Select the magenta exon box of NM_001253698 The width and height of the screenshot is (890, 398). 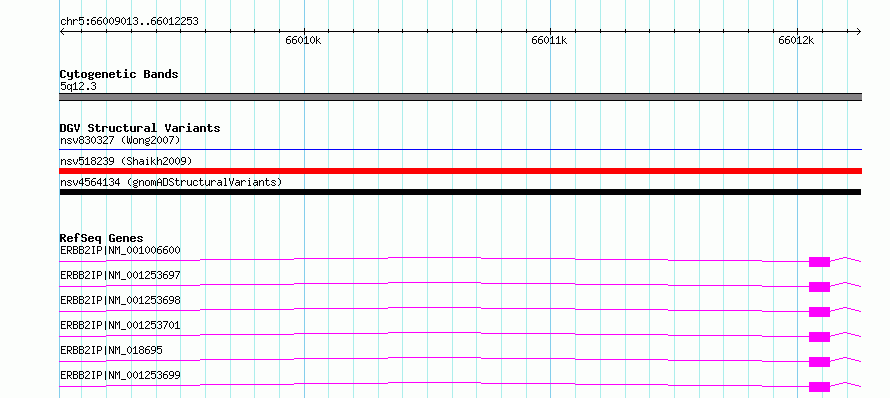coord(819,312)
